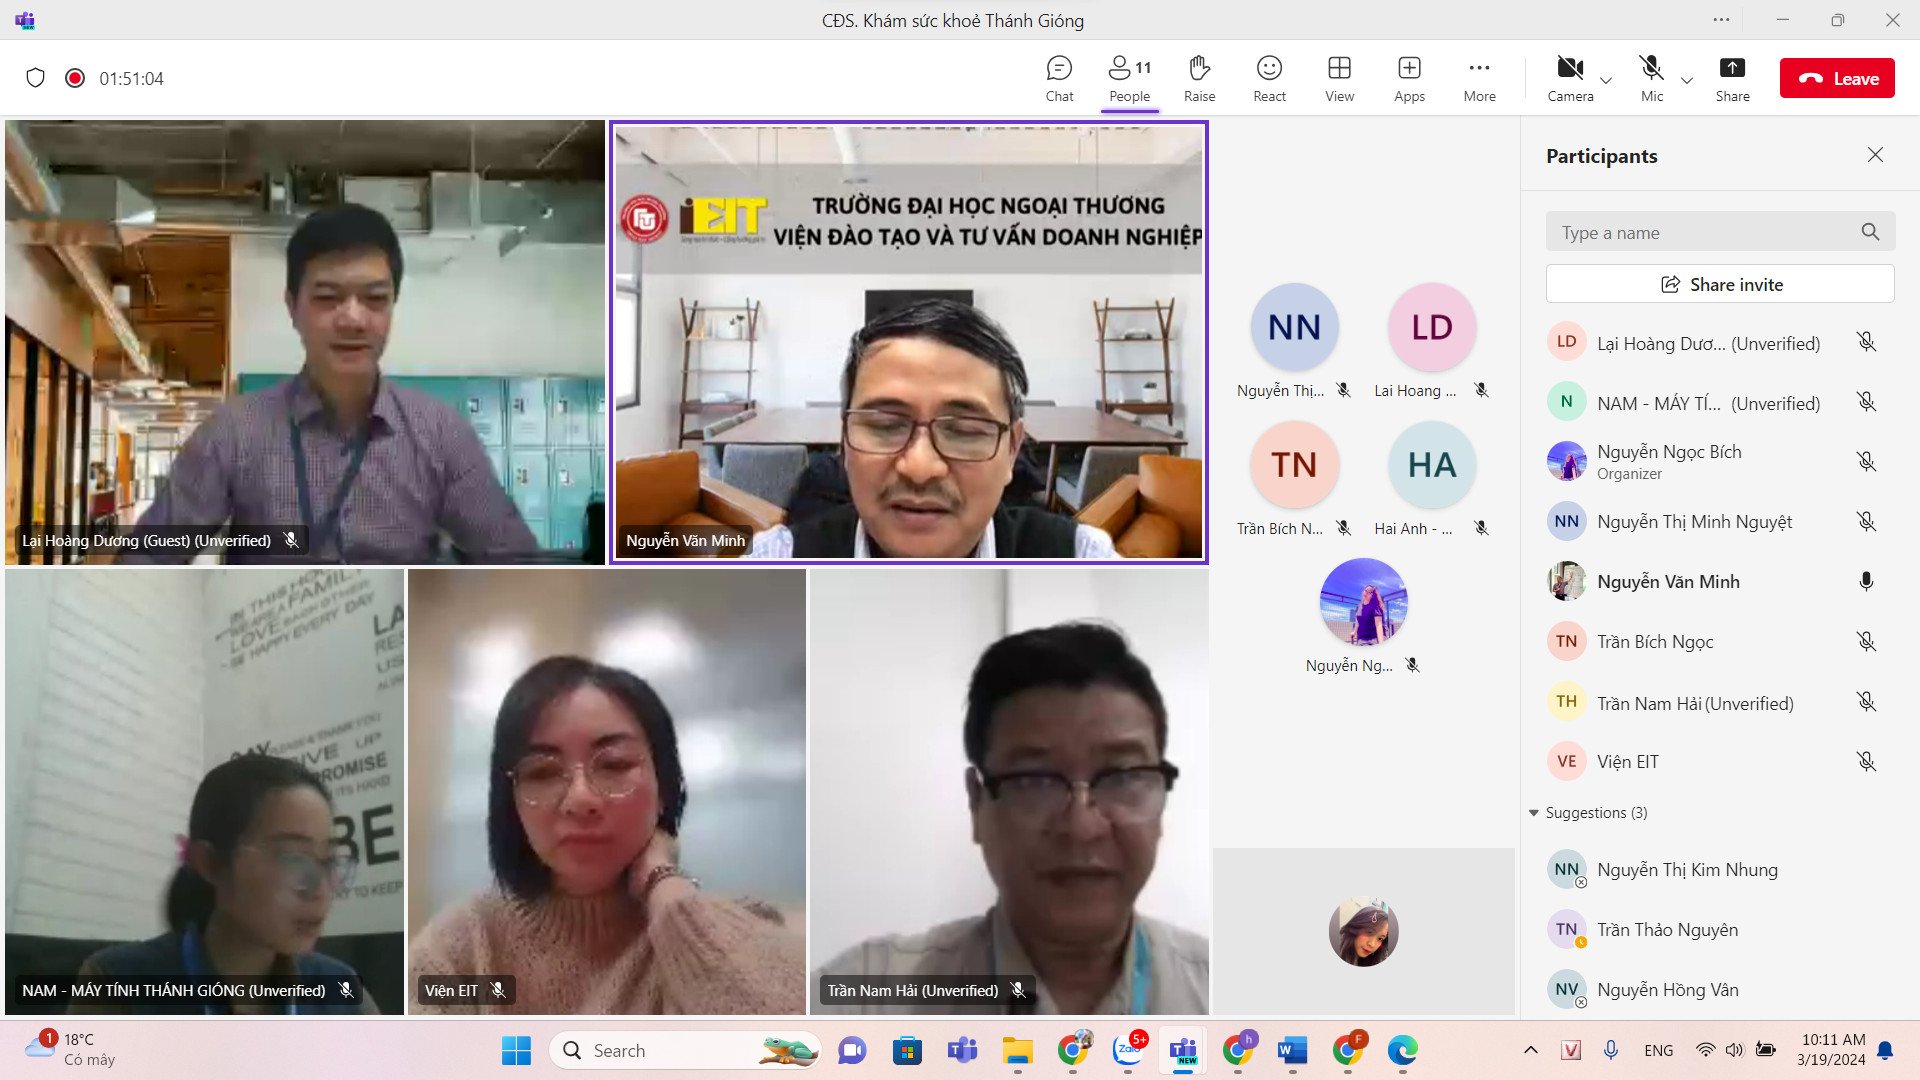Unmute the Mic
Image resolution: width=1920 pixels, height=1080 pixels.
[x=1651, y=78]
